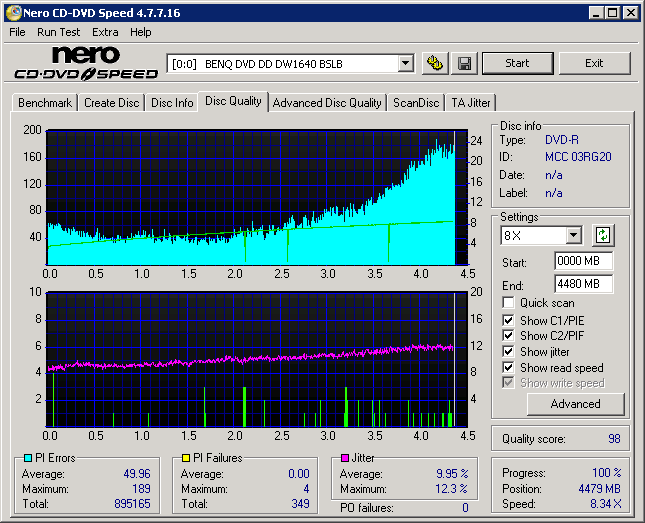Open the Extra menu
645x523 pixels.
105,32
